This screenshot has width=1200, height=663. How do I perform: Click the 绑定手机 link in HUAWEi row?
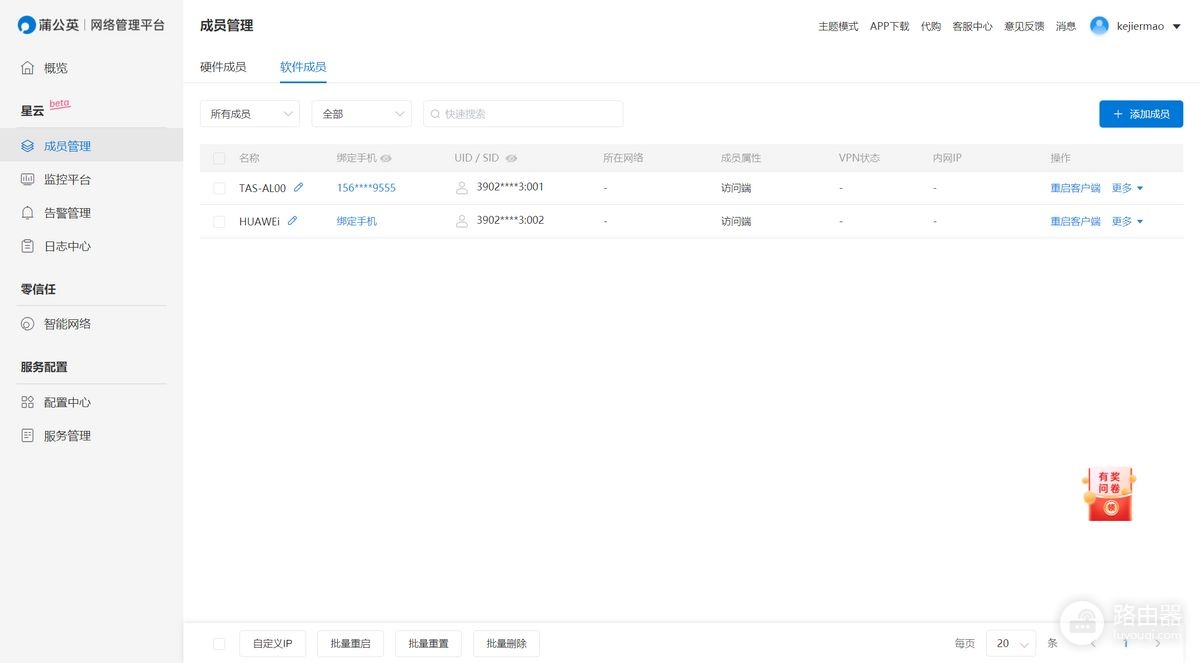pyautogui.click(x=357, y=222)
